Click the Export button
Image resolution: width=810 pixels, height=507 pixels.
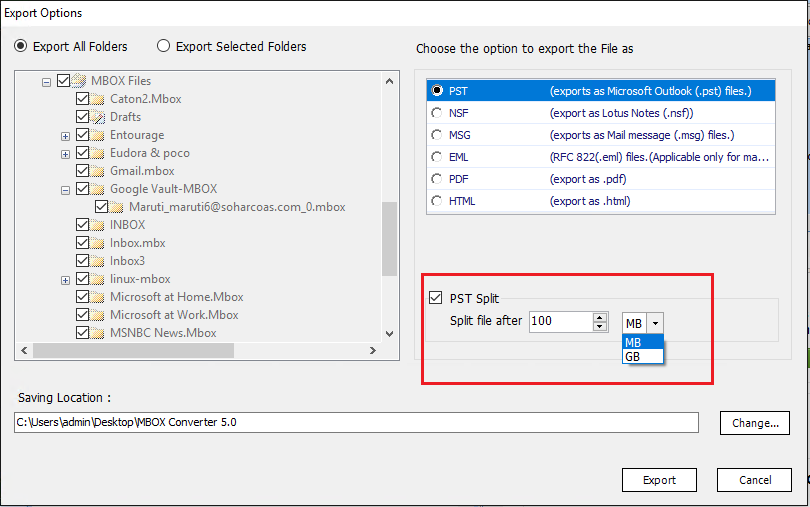(x=659, y=480)
